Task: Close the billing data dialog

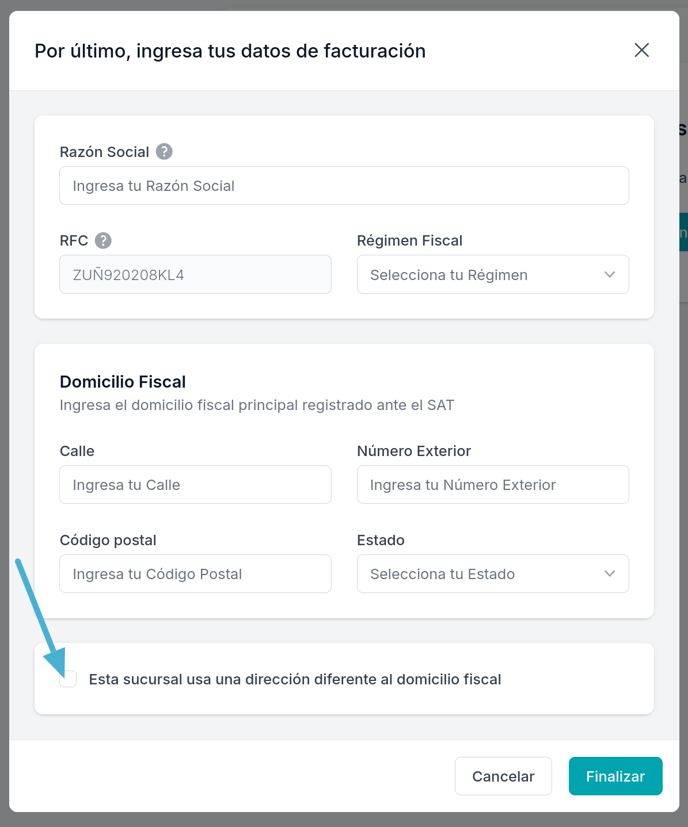Action: coord(642,50)
